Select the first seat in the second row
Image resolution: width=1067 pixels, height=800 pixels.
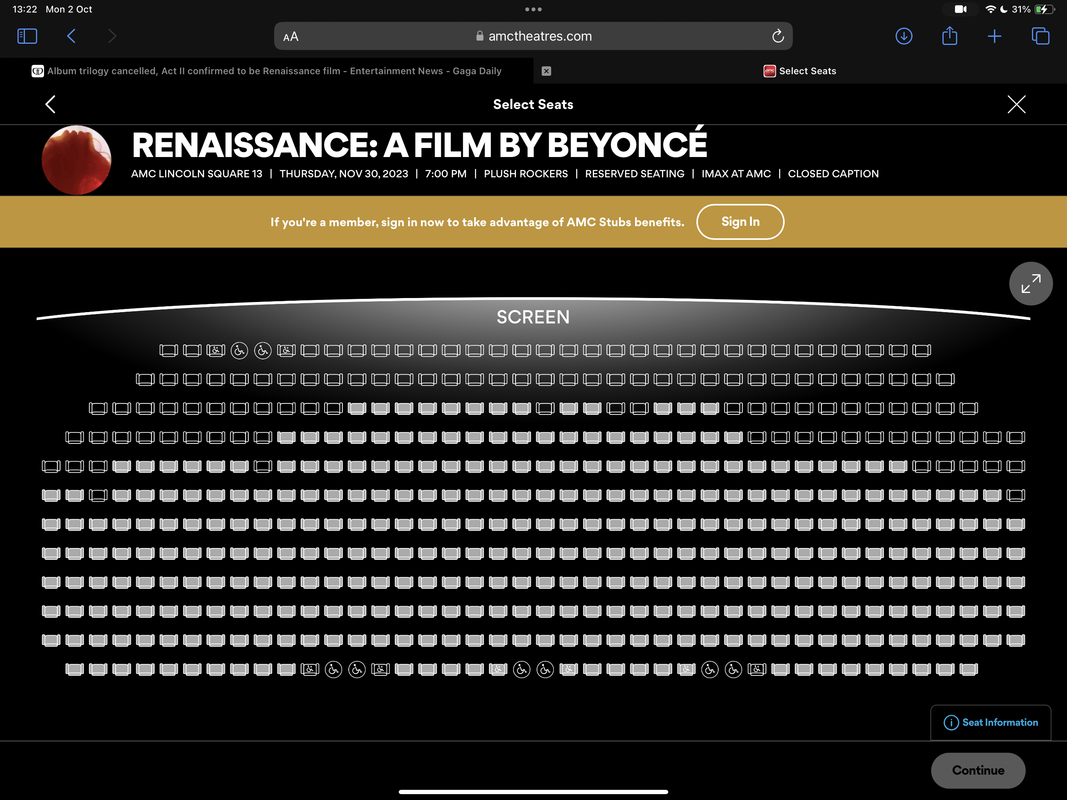(x=145, y=379)
